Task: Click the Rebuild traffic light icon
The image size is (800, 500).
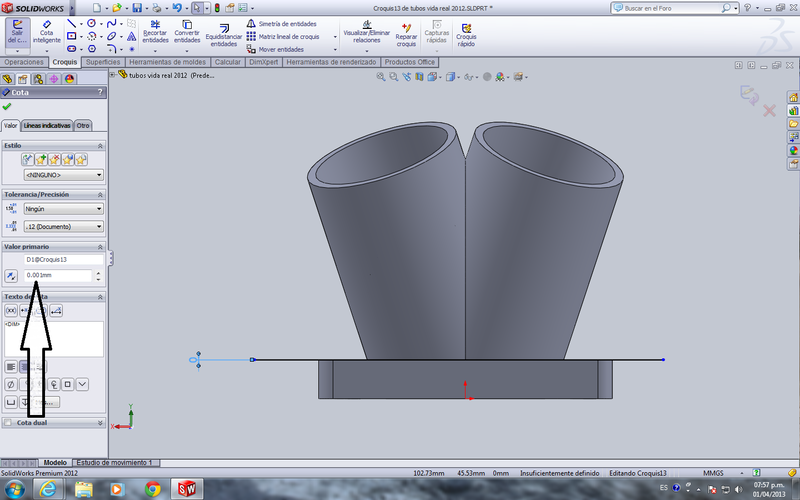Action: click(217, 8)
